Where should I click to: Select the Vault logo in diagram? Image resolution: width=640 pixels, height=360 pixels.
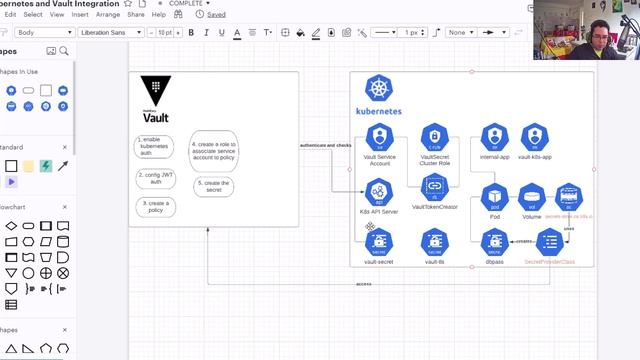pyautogui.click(x=156, y=99)
